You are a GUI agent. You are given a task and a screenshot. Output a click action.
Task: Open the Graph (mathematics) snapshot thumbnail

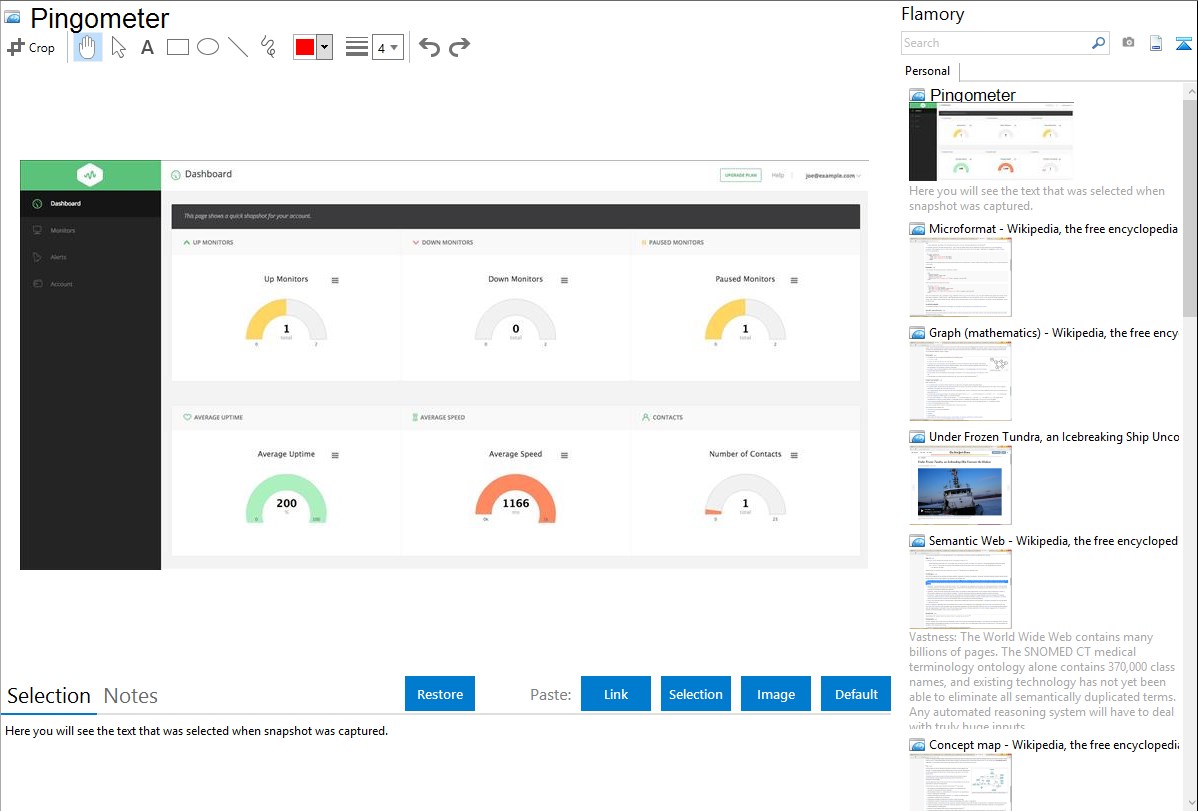(x=960, y=381)
